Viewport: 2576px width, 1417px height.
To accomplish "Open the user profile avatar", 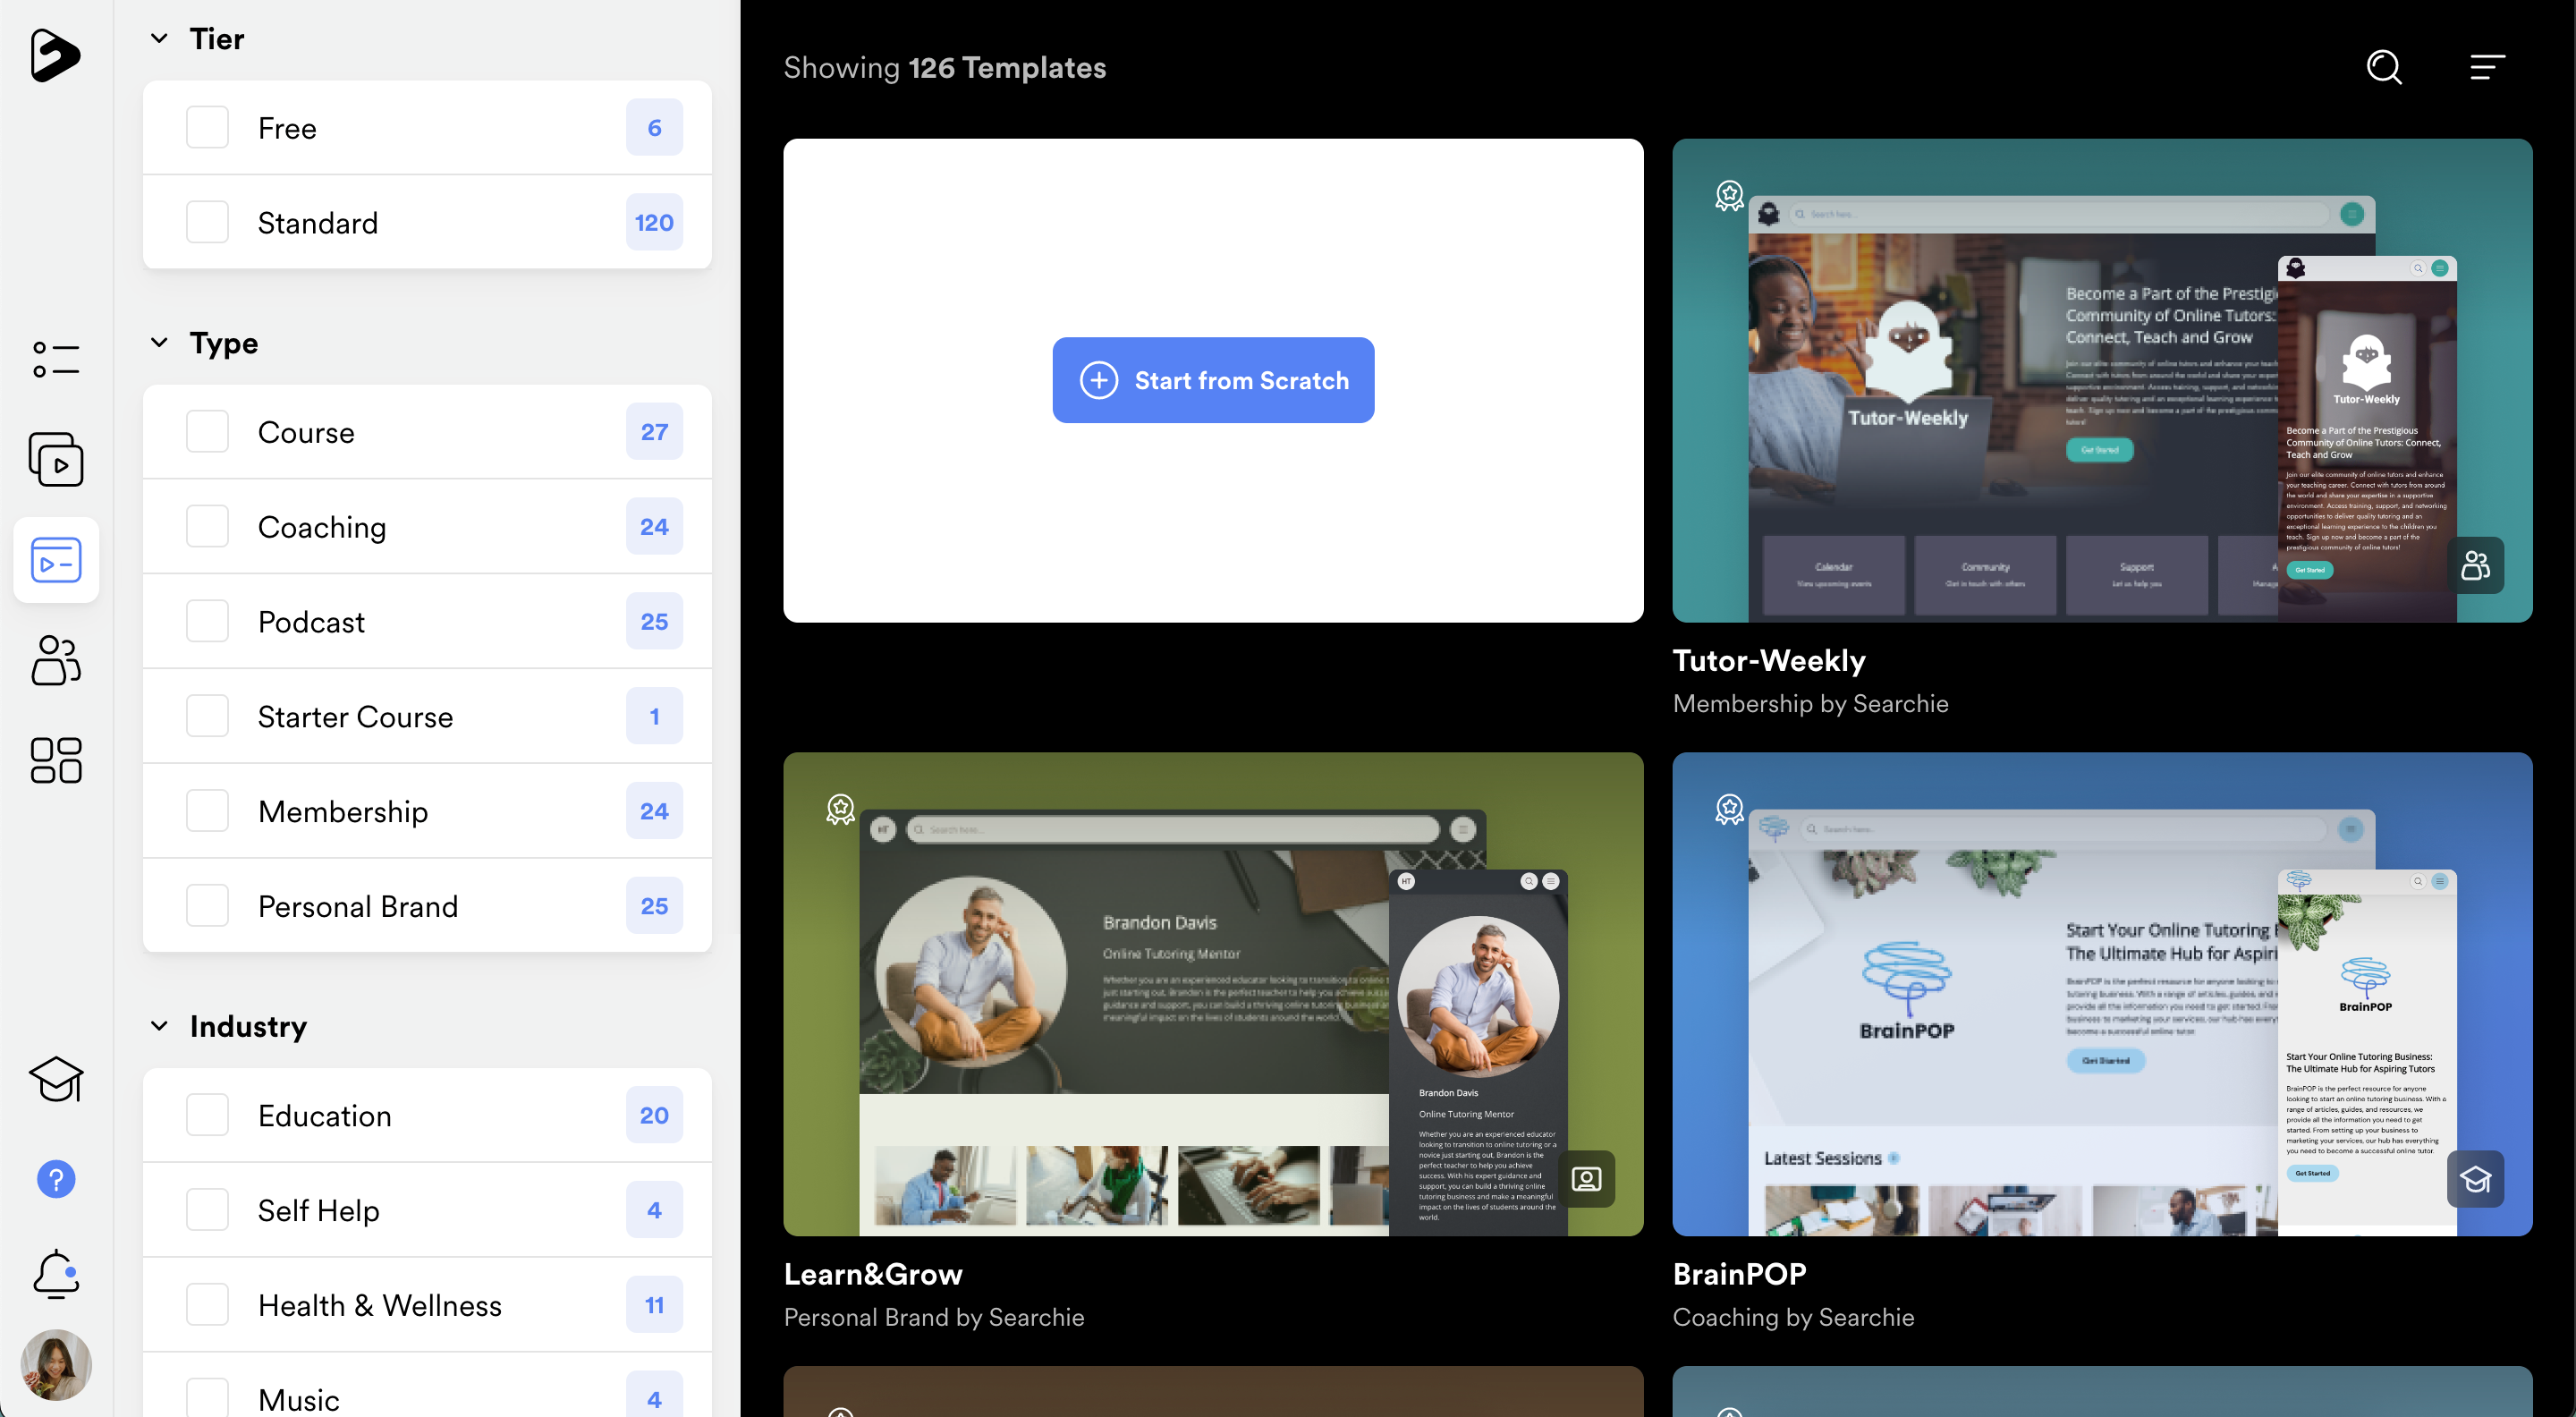I will pos(56,1364).
